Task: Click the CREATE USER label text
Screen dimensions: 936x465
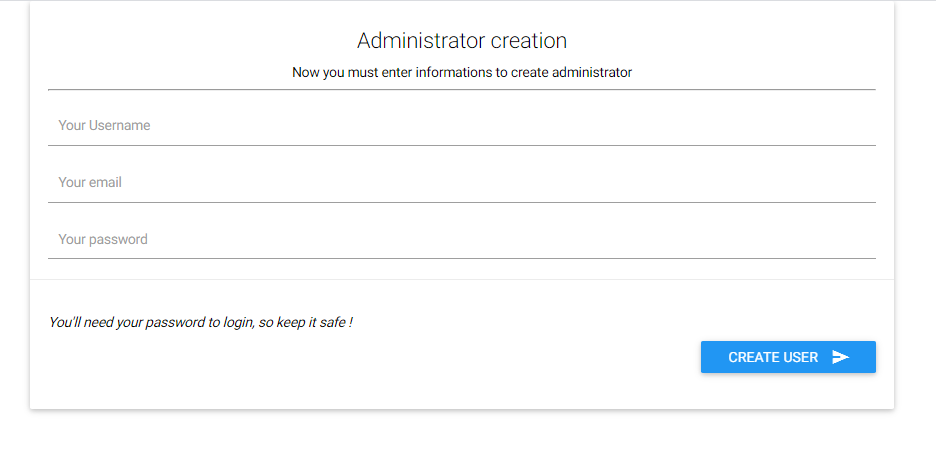Action: pos(772,357)
